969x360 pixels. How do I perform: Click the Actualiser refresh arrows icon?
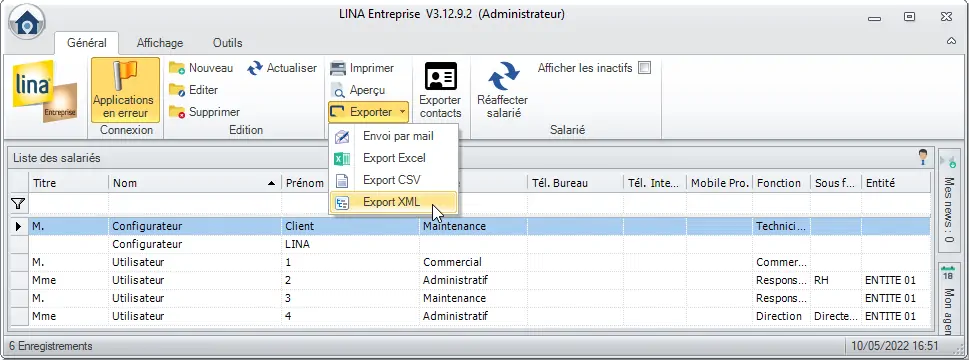coord(255,68)
